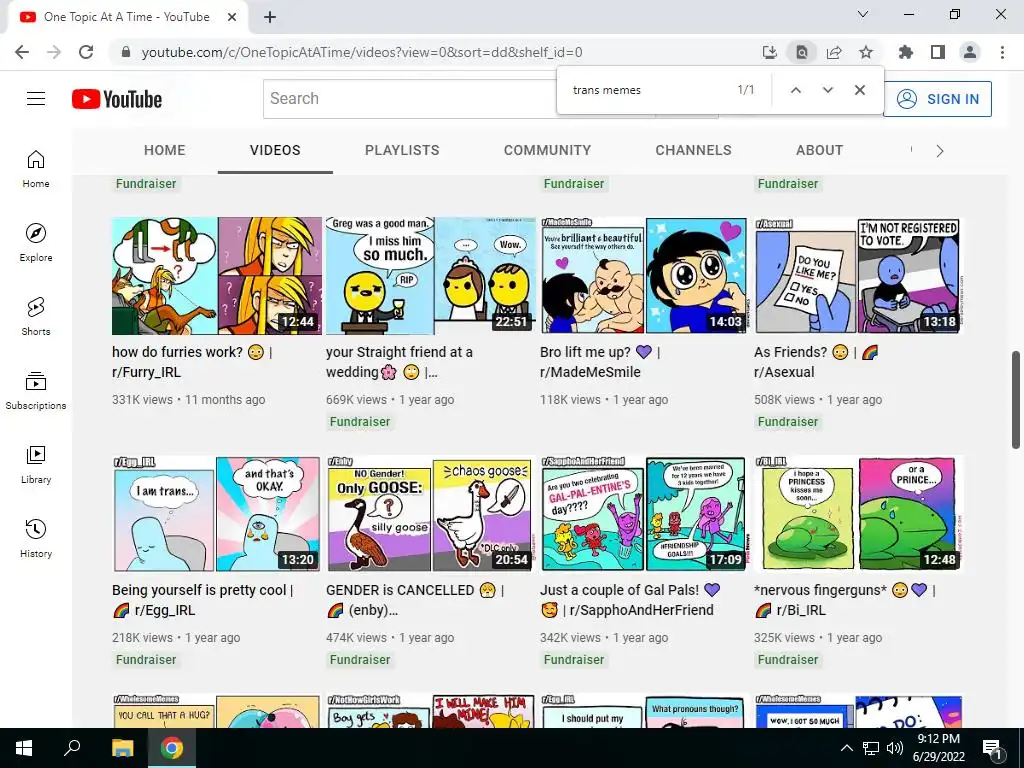Viewport: 1024px width, 768px height.
Task: Close the find bar
Action: click(860, 90)
